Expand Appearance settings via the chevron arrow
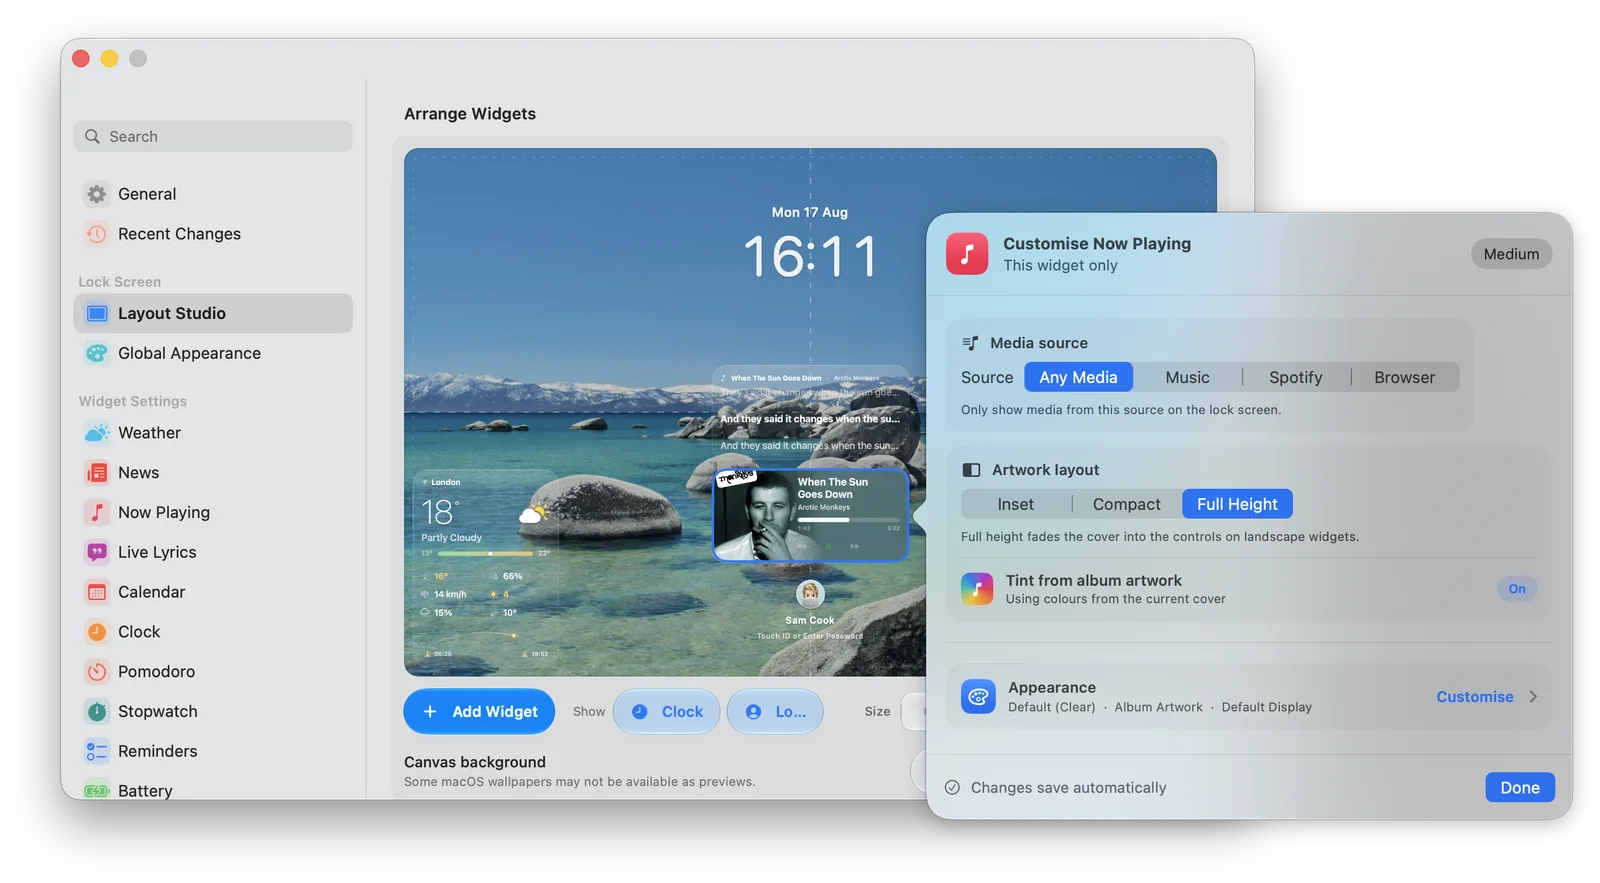1600x883 pixels. coord(1533,697)
